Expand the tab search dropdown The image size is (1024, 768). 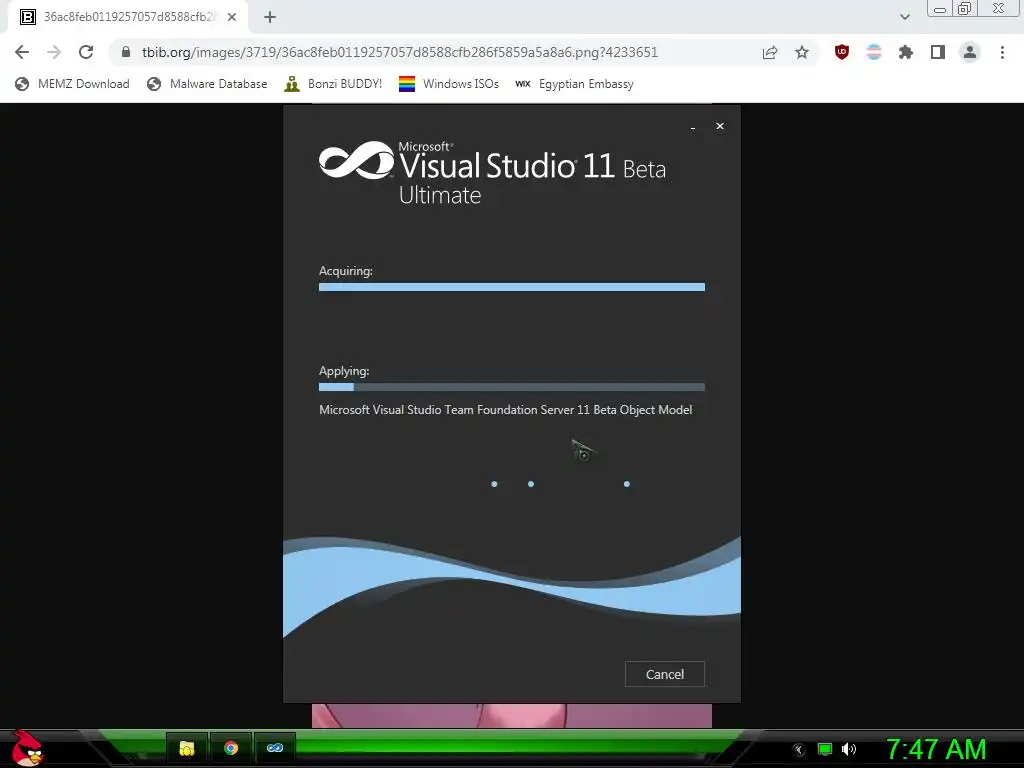point(904,17)
